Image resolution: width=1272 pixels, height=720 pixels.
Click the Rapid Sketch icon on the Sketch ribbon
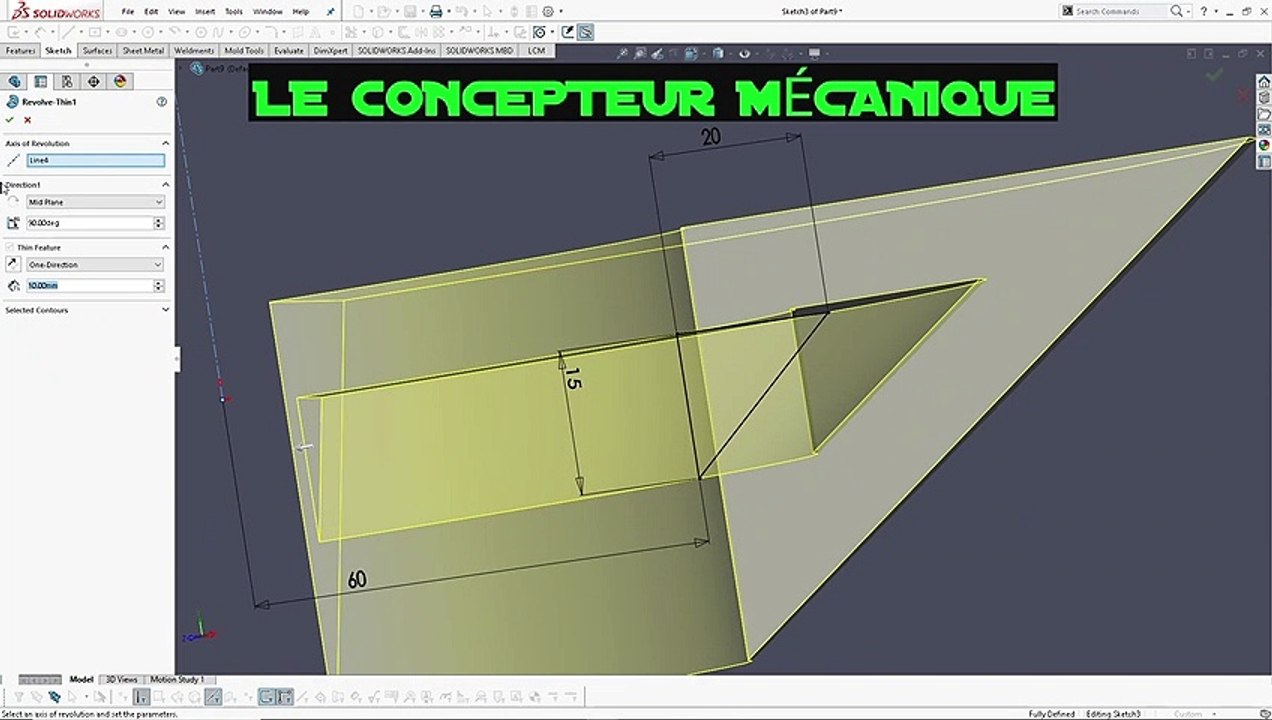click(565, 32)
